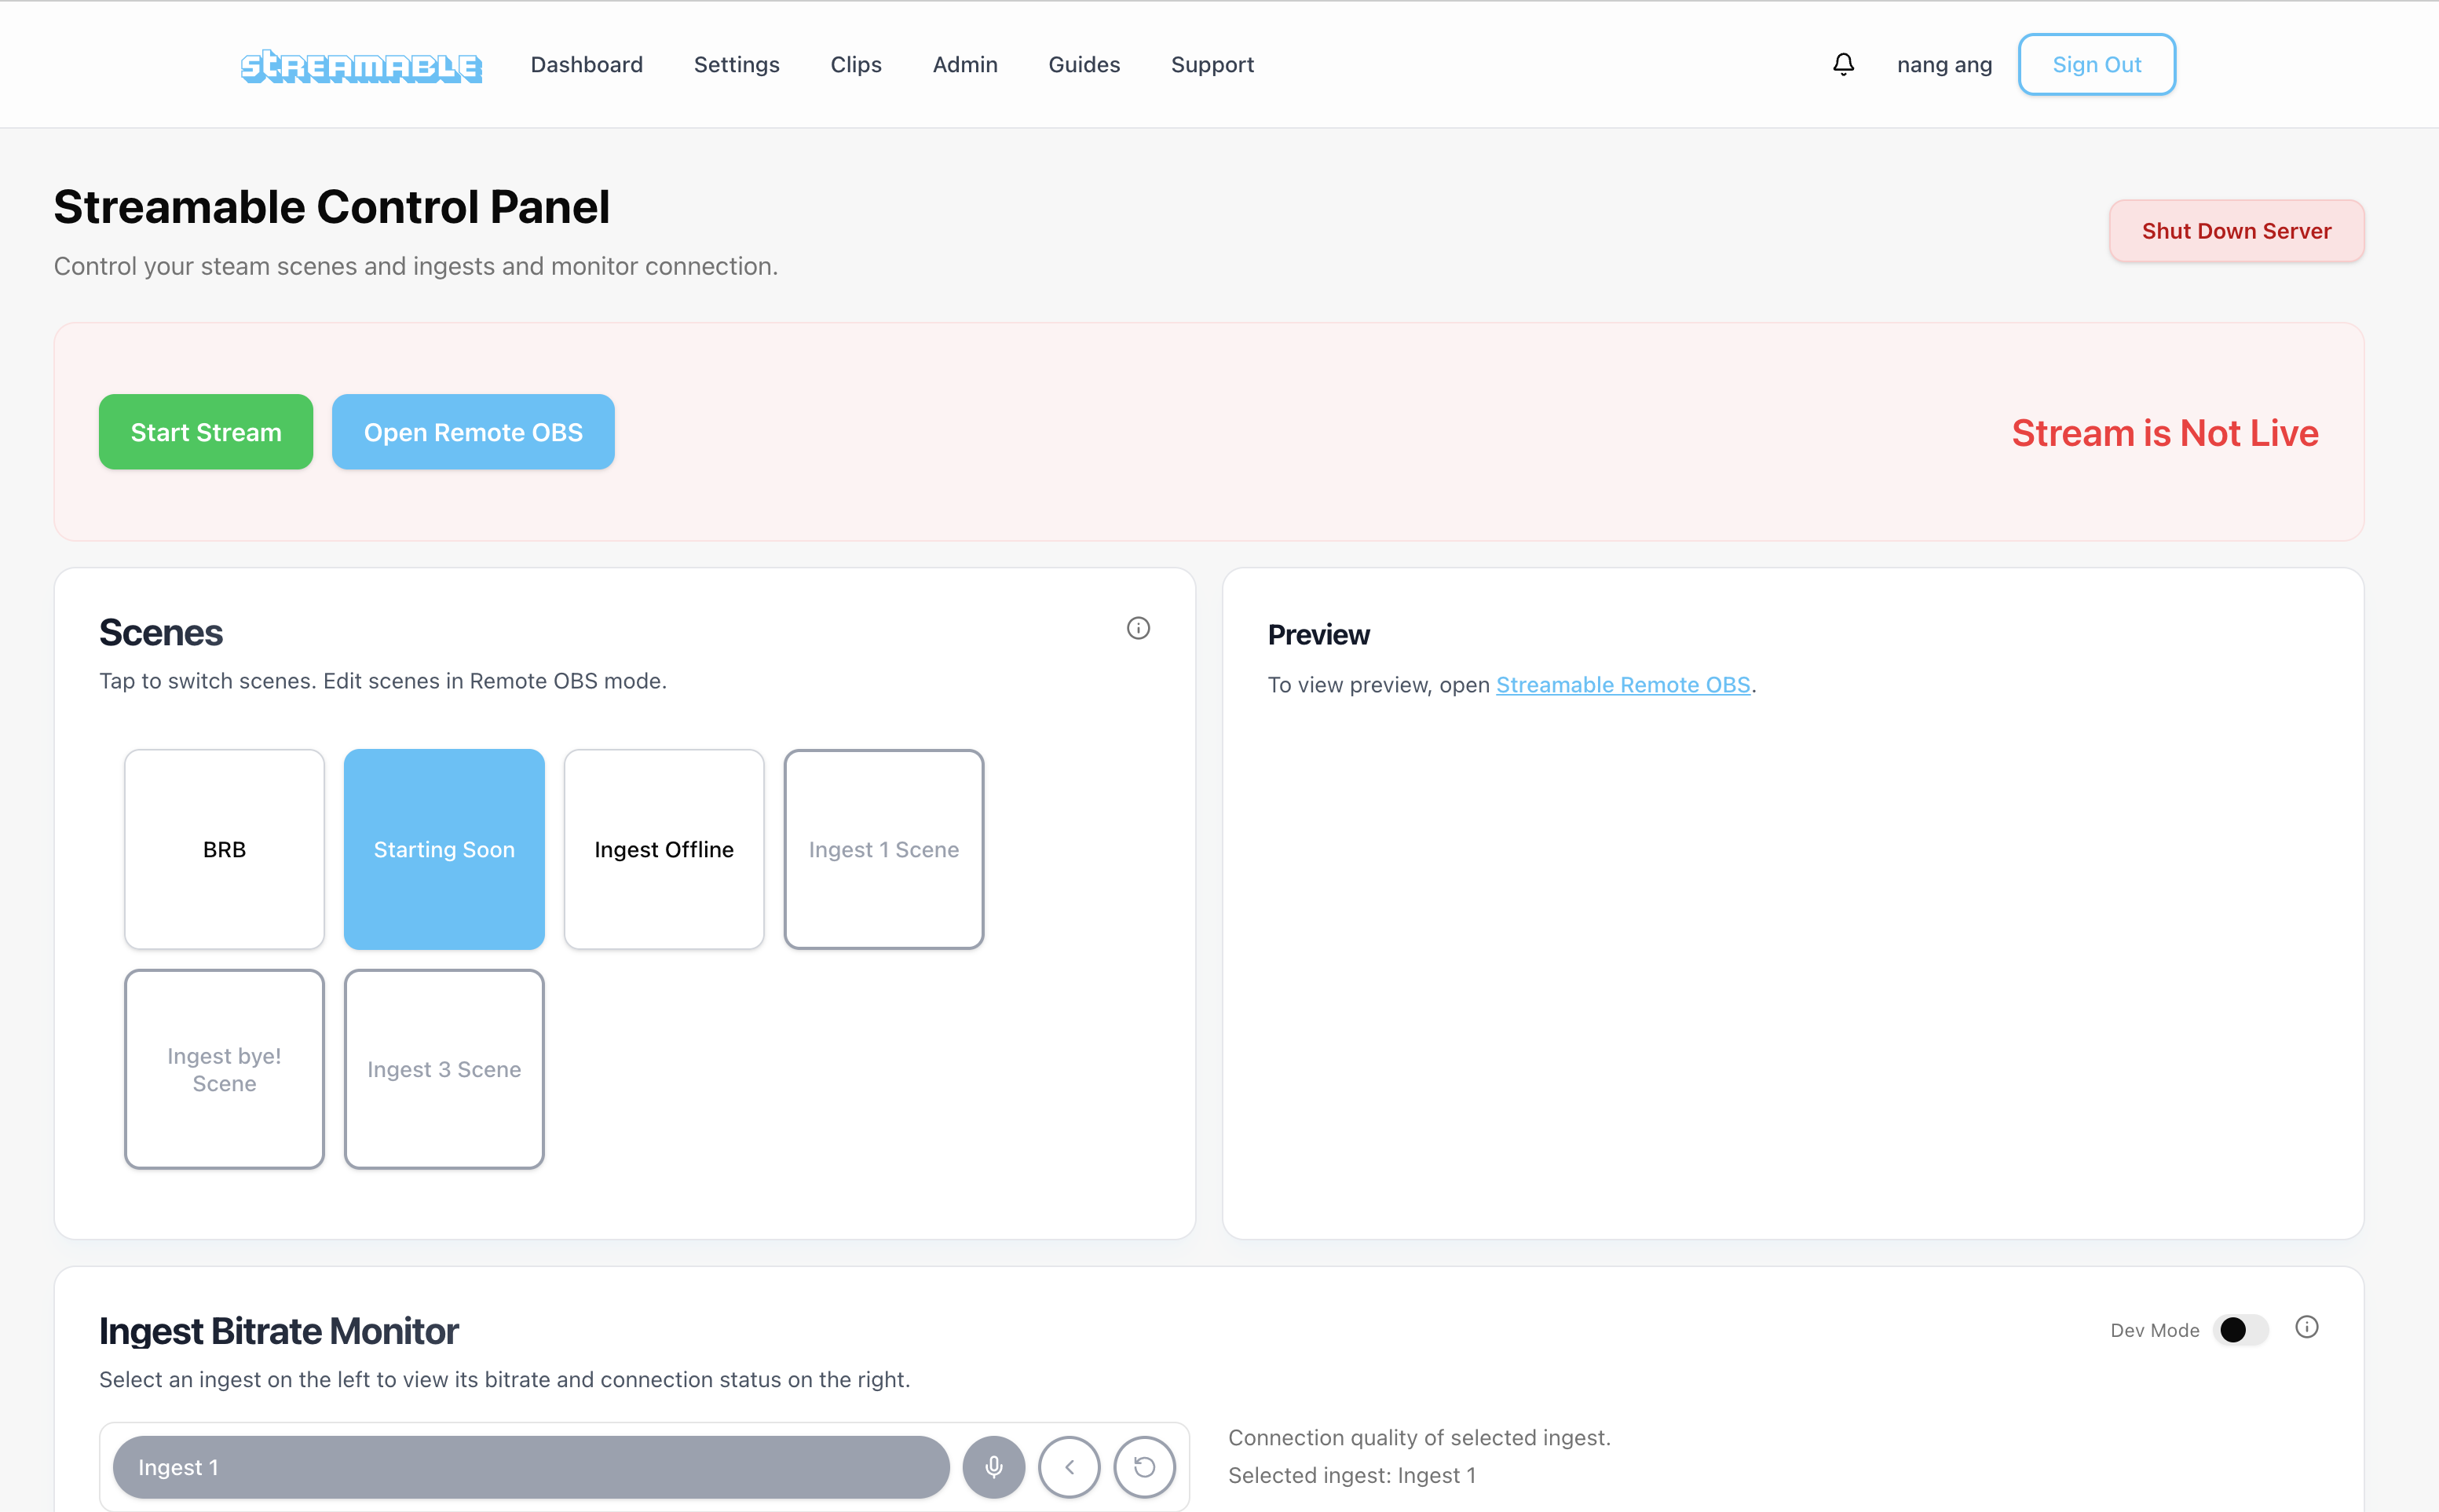Viewport: 2439px width, 1512px height.
Task: Click the Open Remote OBS button
Action: (472, 432)
